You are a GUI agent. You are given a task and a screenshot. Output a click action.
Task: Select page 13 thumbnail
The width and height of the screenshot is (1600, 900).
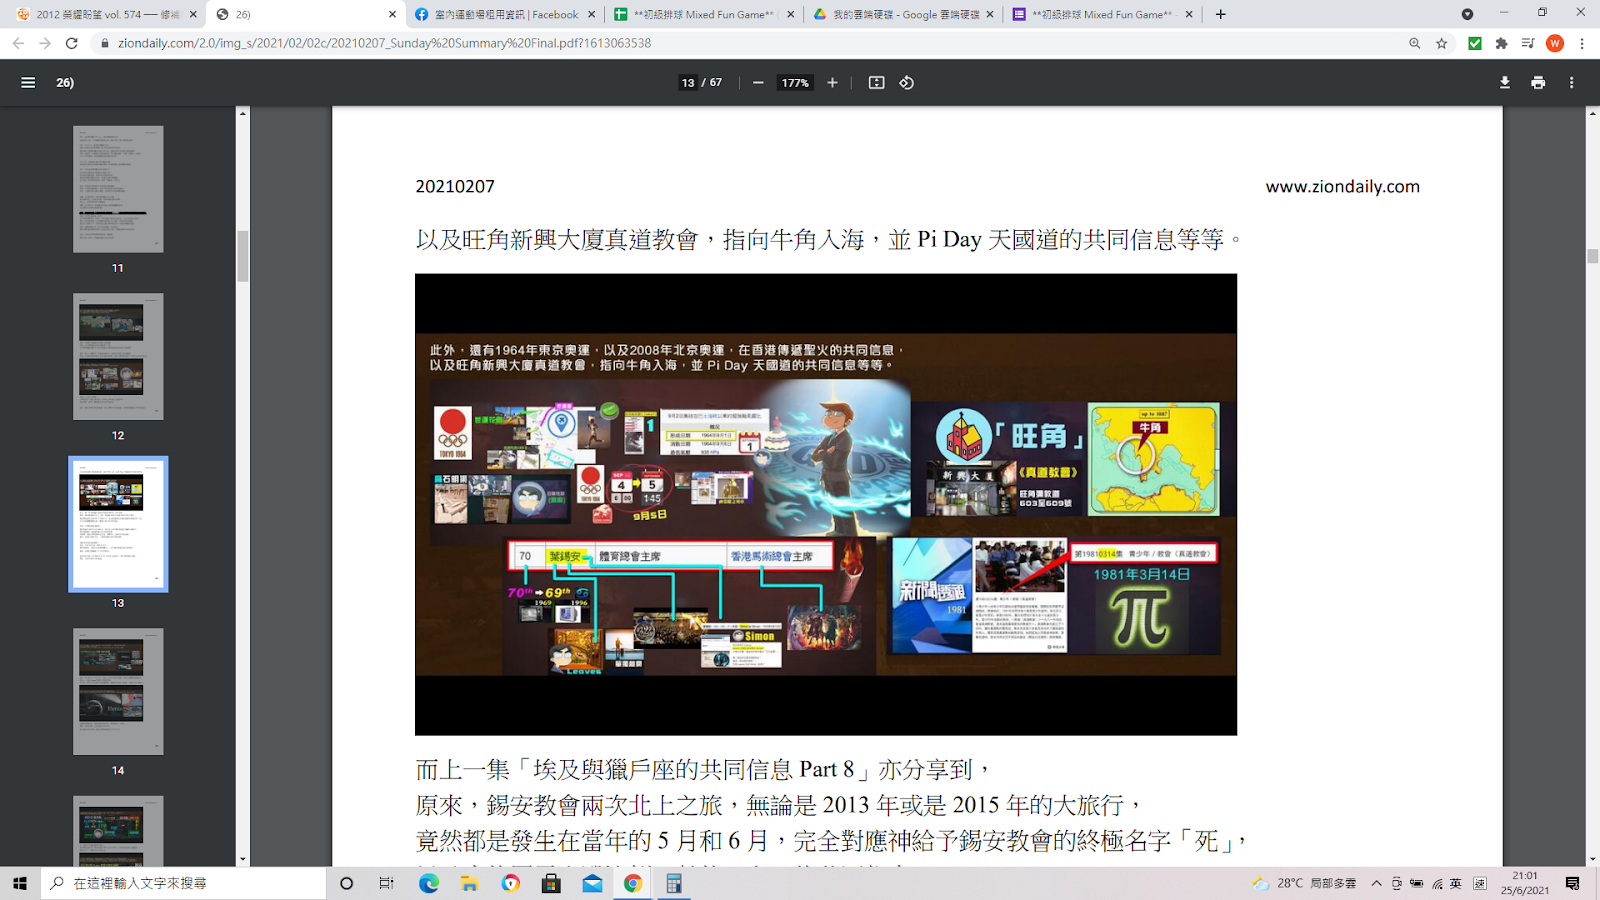pos(118,524)
